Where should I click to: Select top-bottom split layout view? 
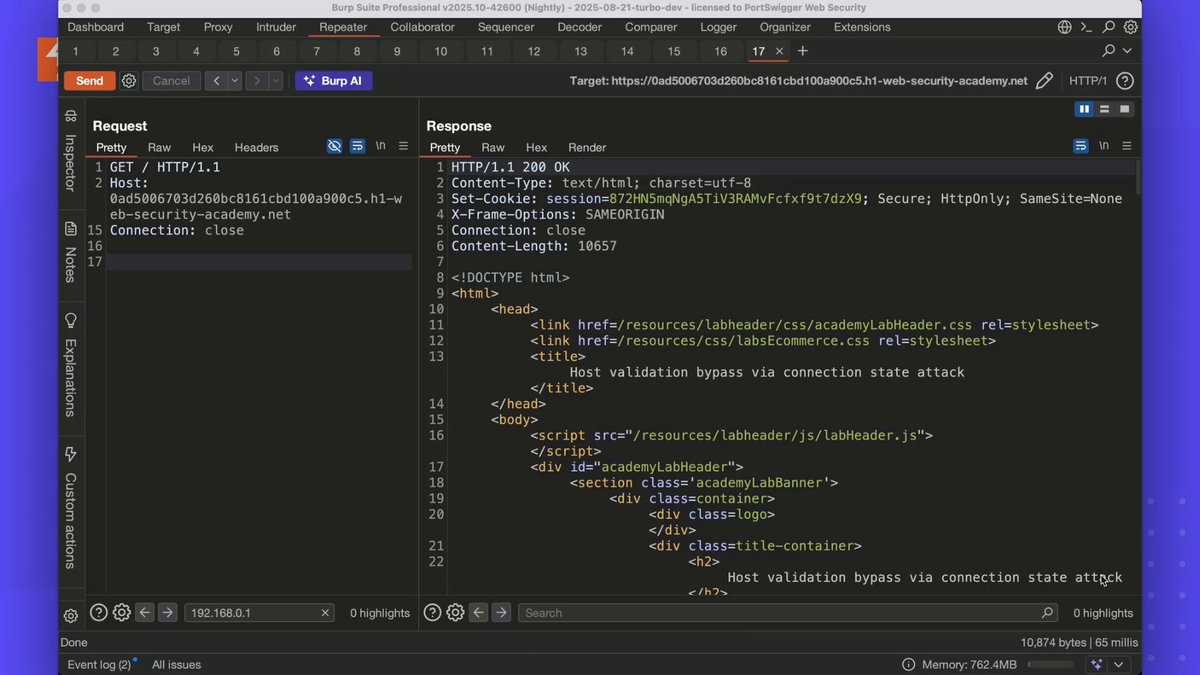[1104, 109]
